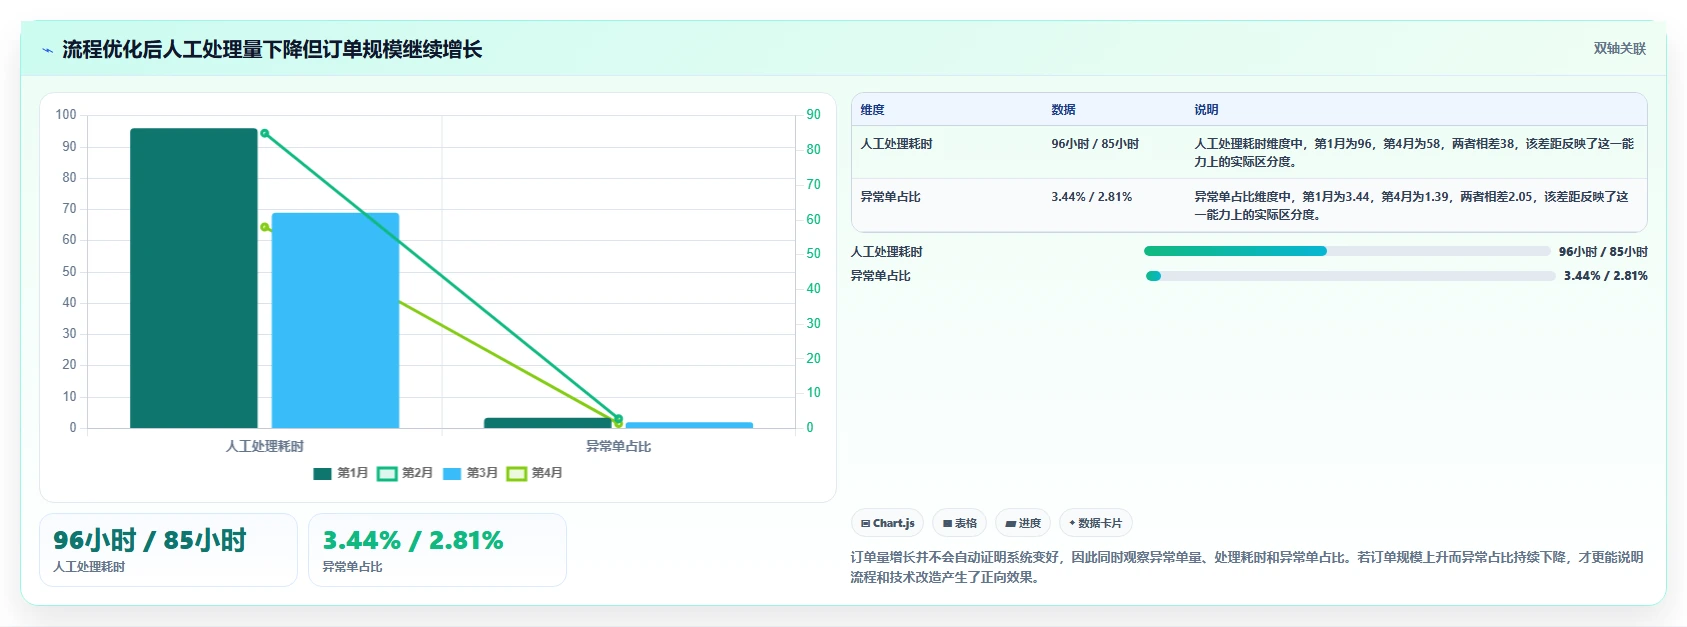Click the 异常单占比 x-axis label

pos(618,446)
